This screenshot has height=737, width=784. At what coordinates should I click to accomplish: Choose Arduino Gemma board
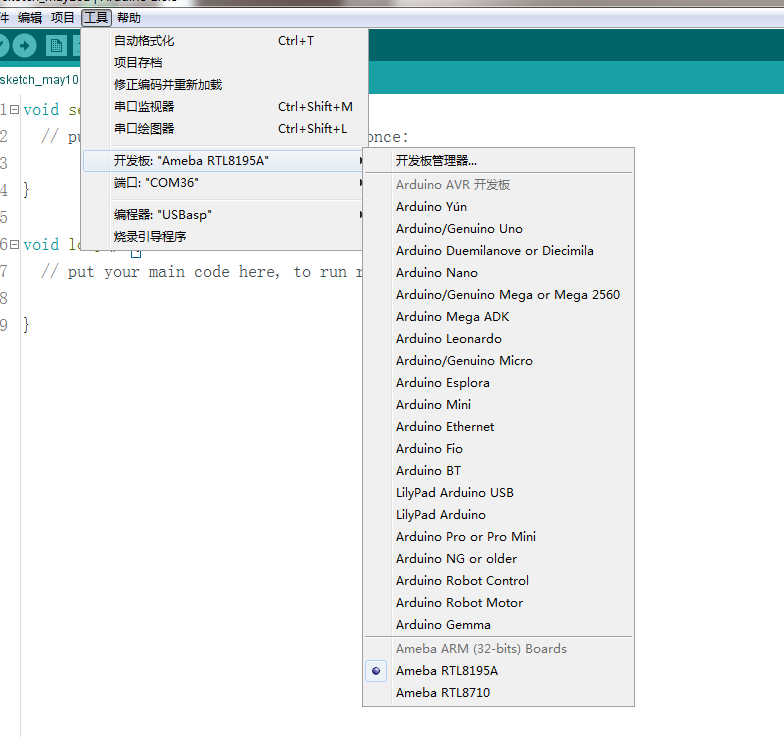tap(498, 624)
